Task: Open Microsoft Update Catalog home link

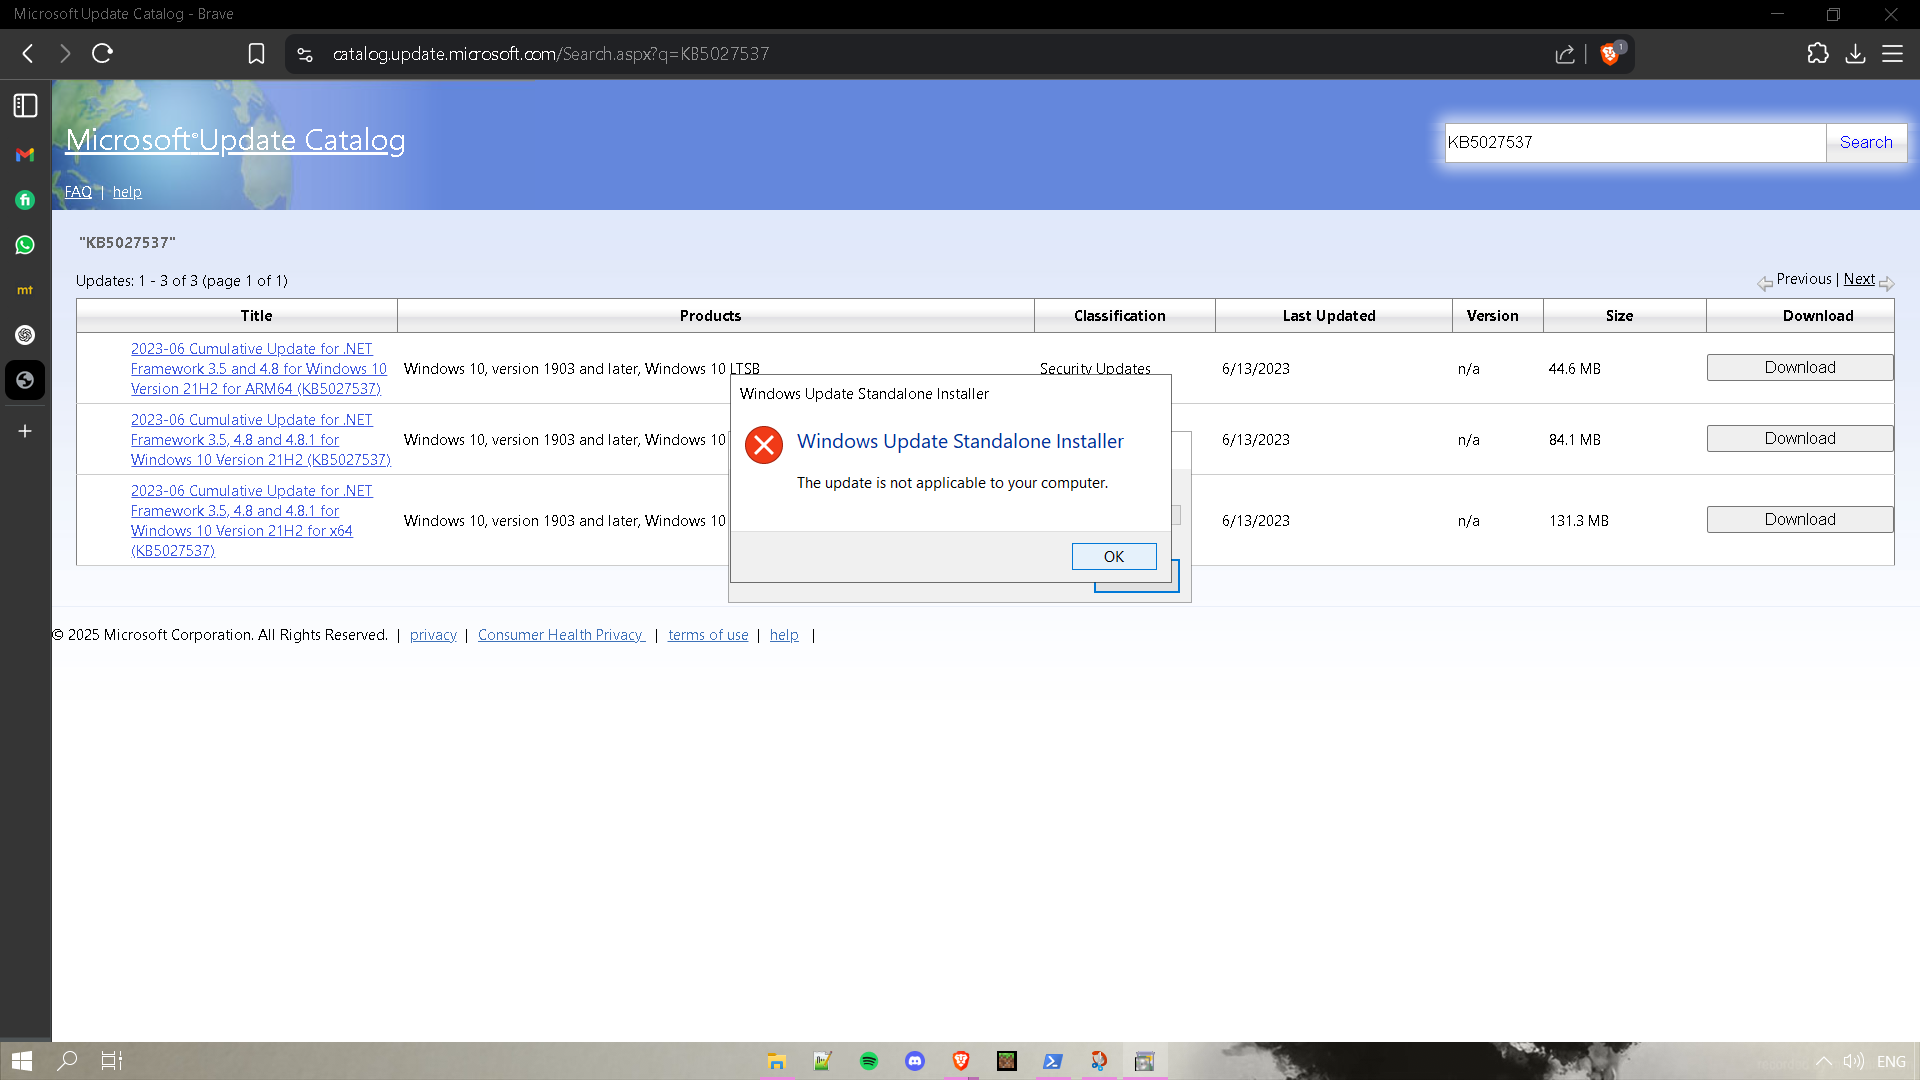Action: (235, 140)
